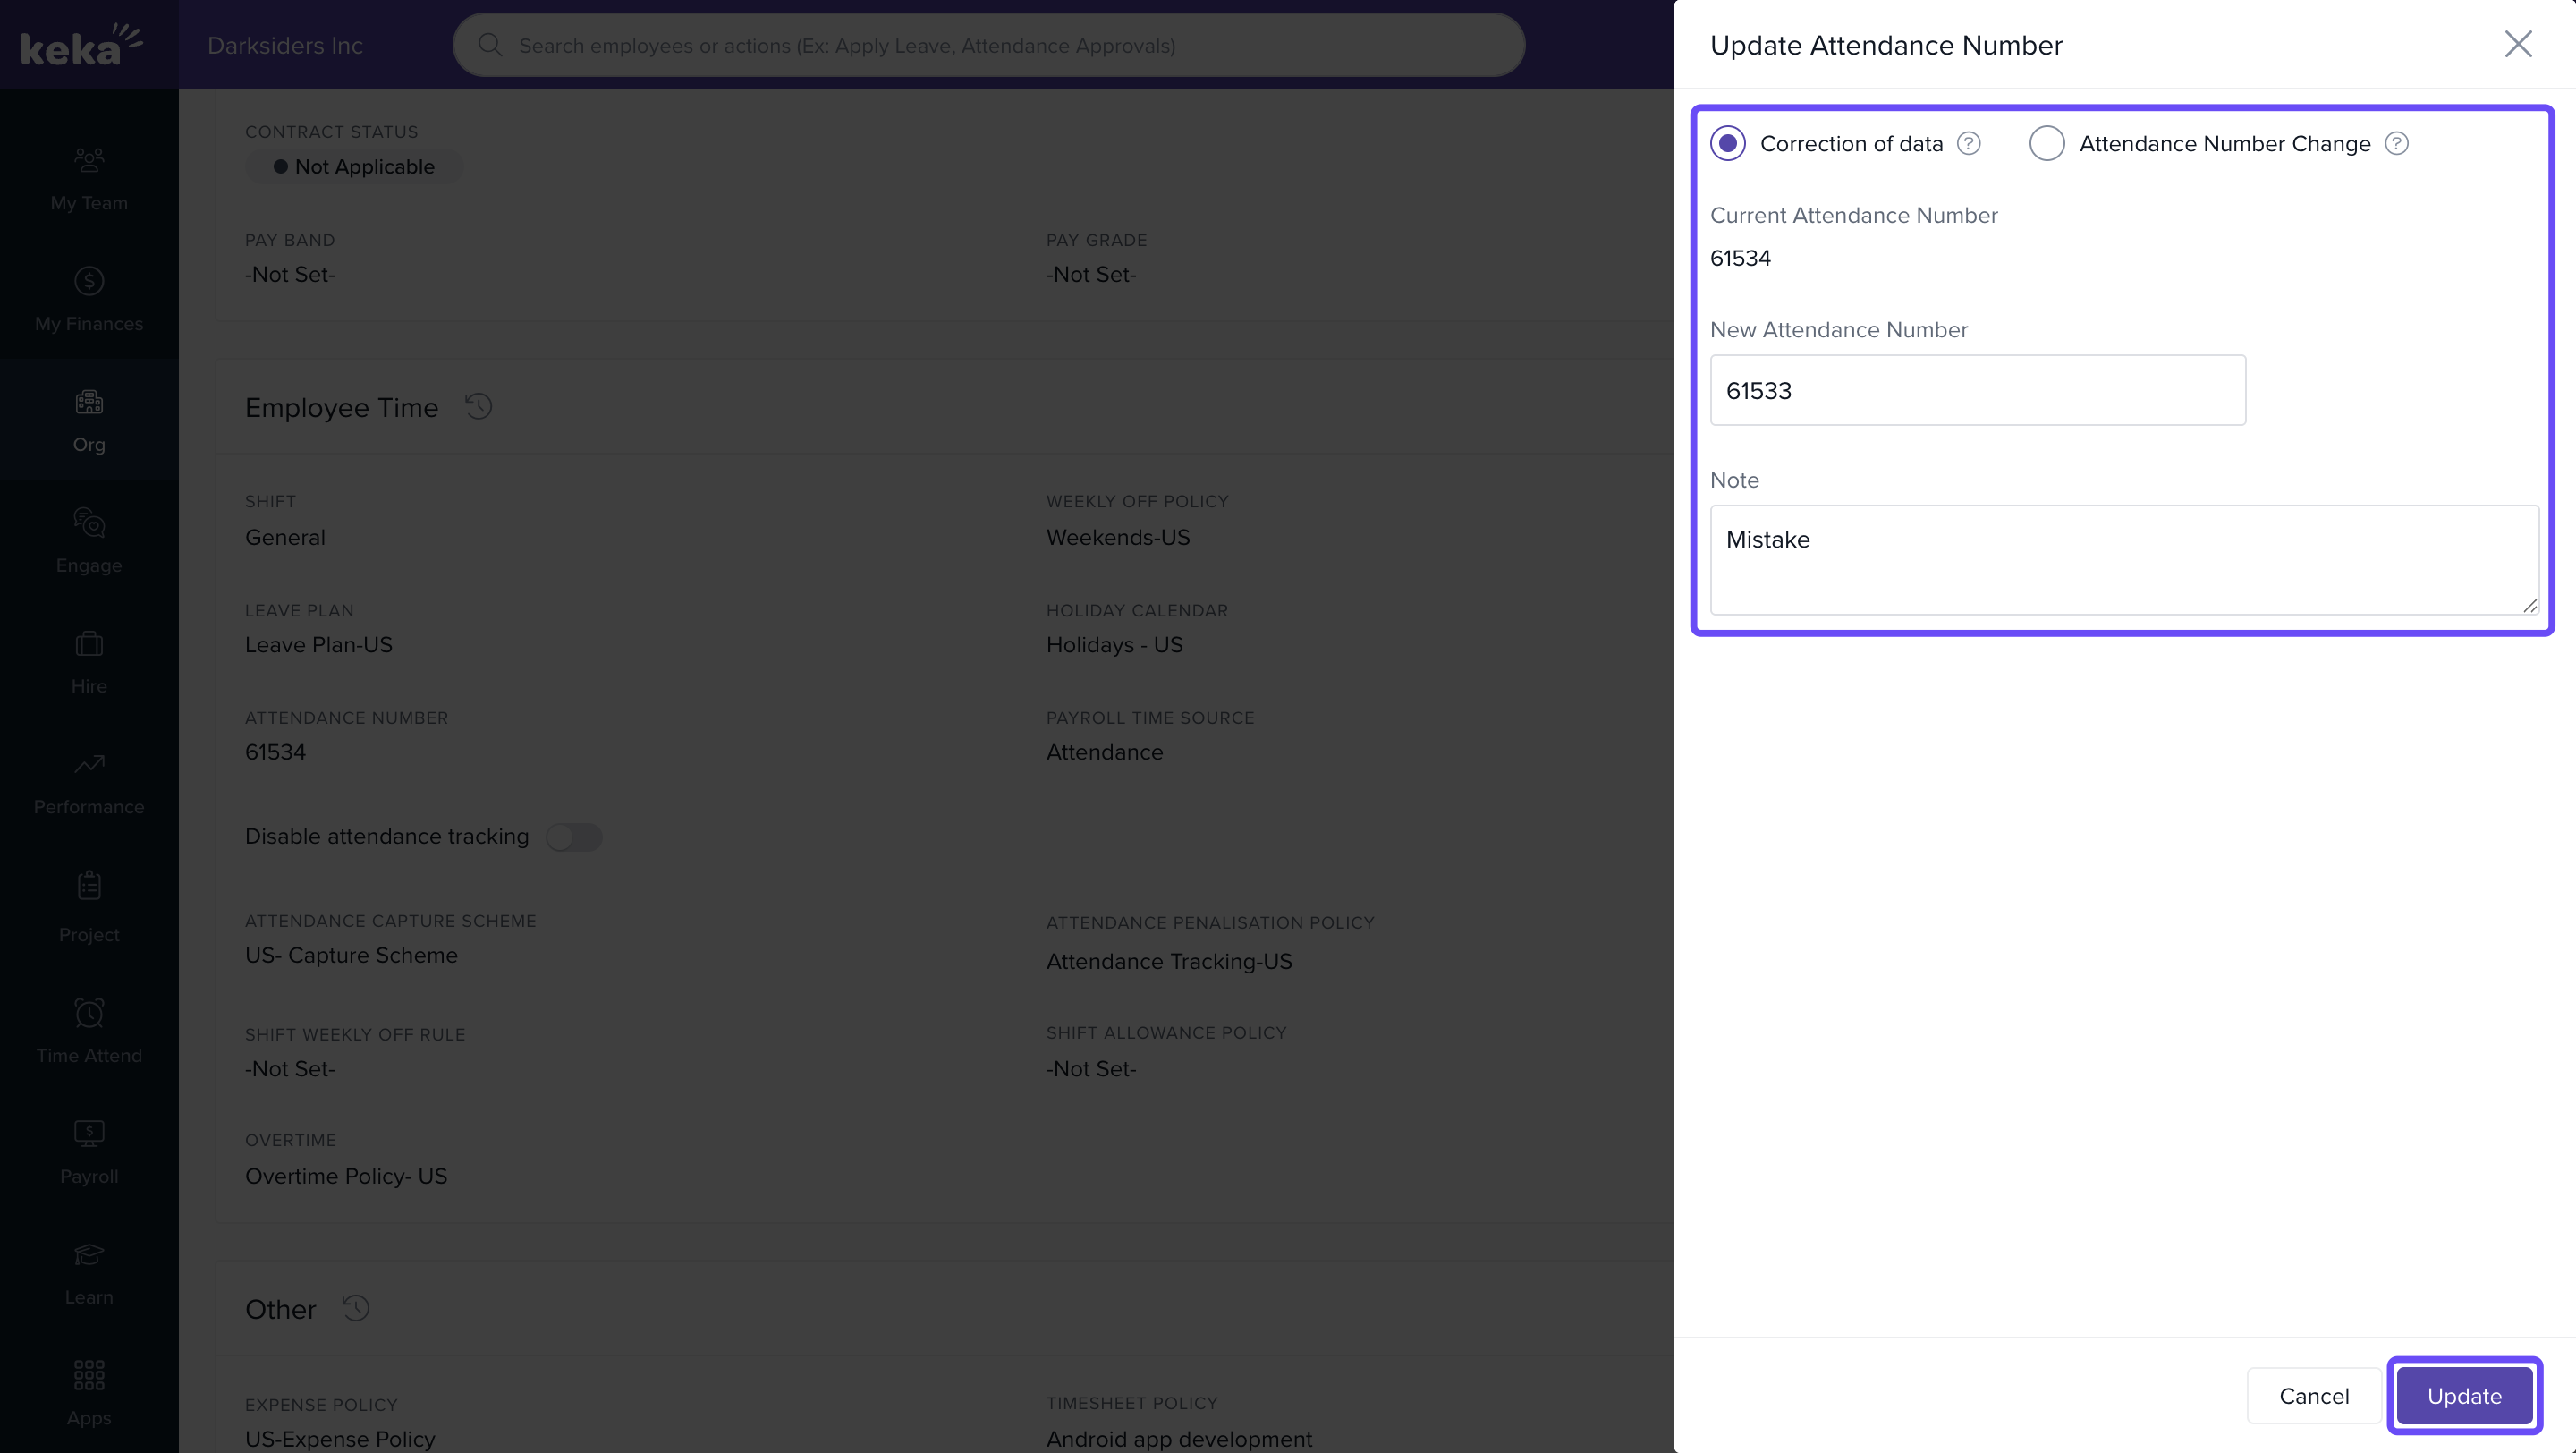This screenshot has height=1453, width=2576.
Task: Open the Performance module
Action: click(89, 783)
